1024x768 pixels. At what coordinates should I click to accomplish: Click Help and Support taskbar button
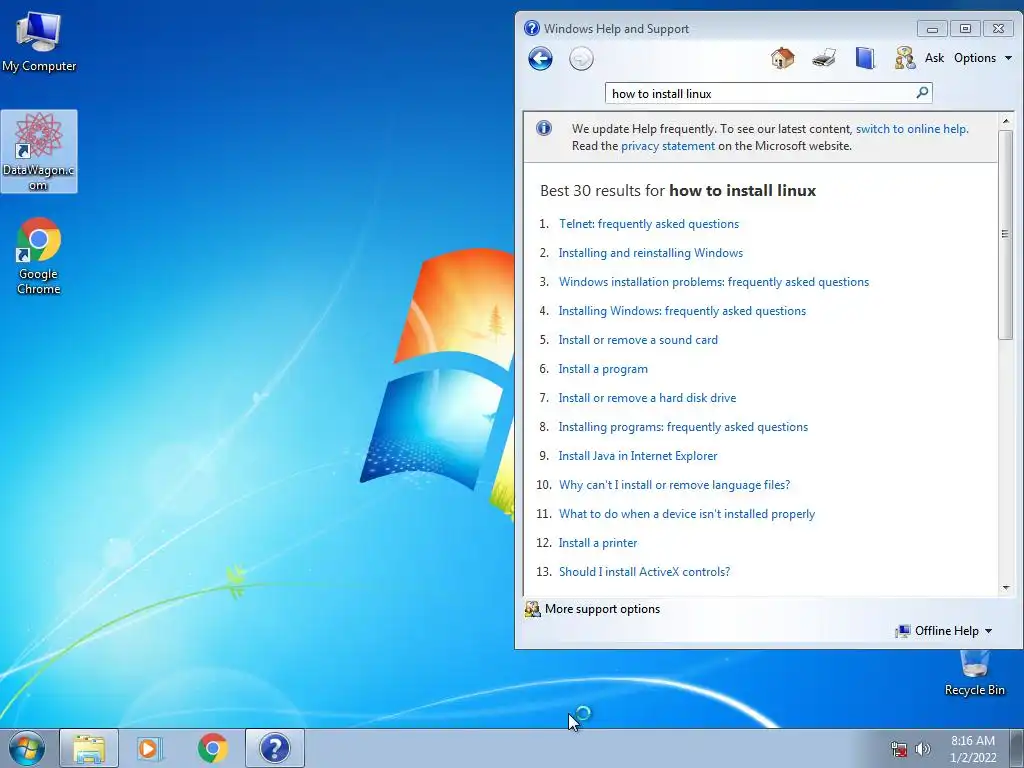tap(275, 748)
